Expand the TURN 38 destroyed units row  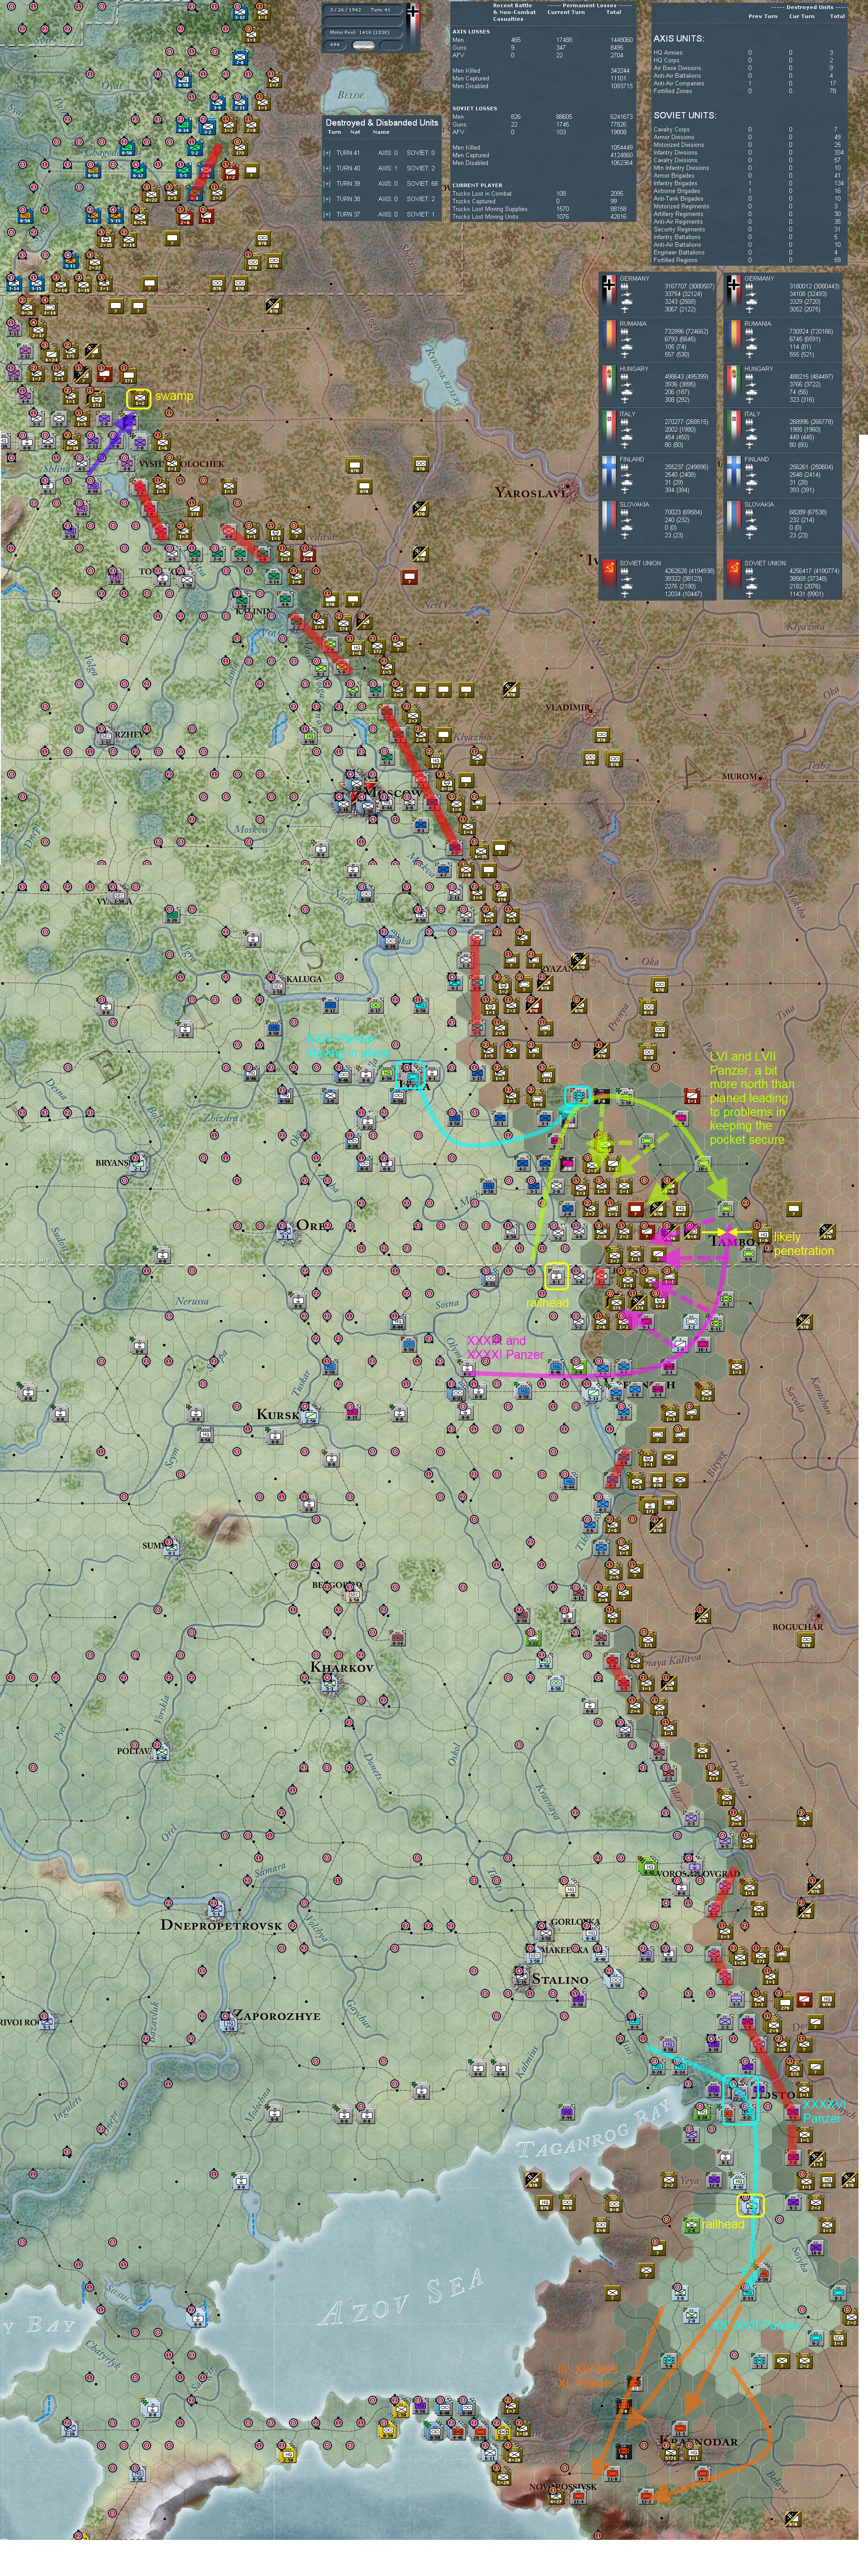tap(327, 199)
